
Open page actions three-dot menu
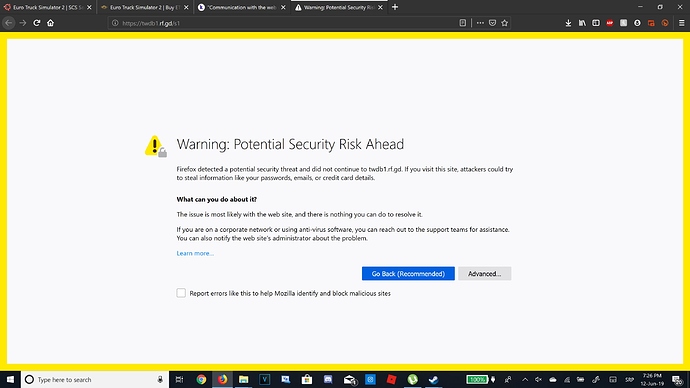480,23
